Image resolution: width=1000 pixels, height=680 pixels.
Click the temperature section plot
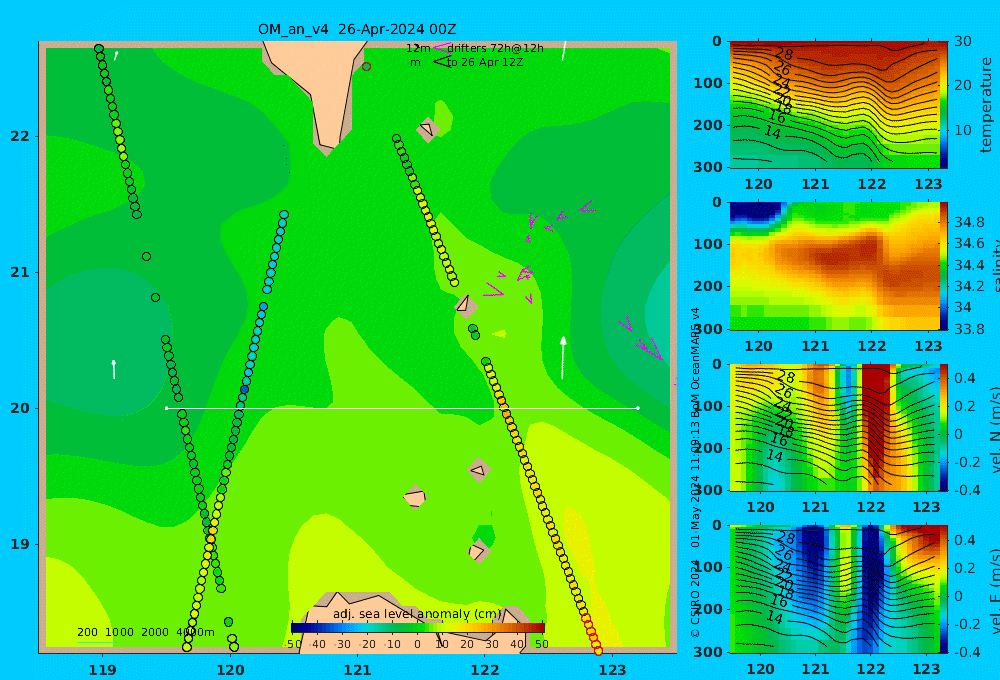pyautogui.click(x=834, y=105)
